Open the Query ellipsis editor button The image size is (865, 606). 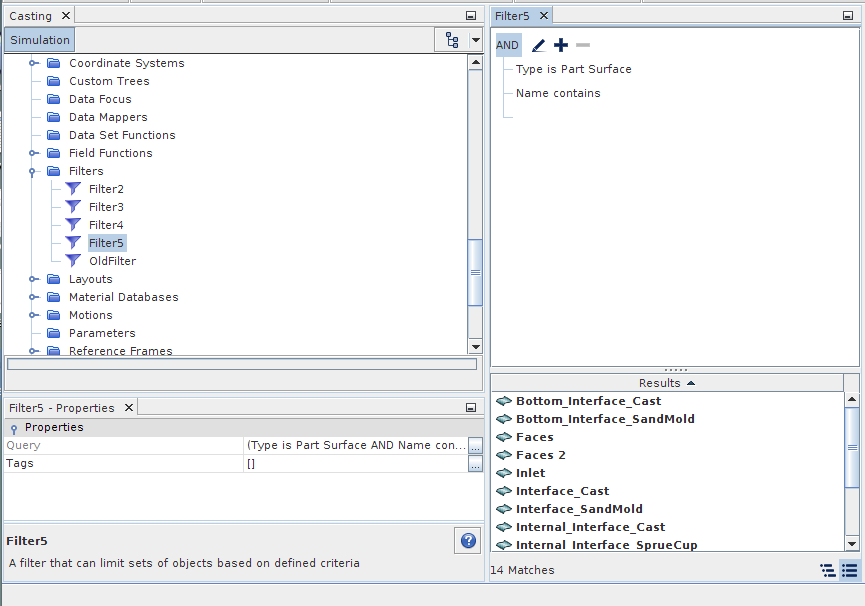click(475, 446)
